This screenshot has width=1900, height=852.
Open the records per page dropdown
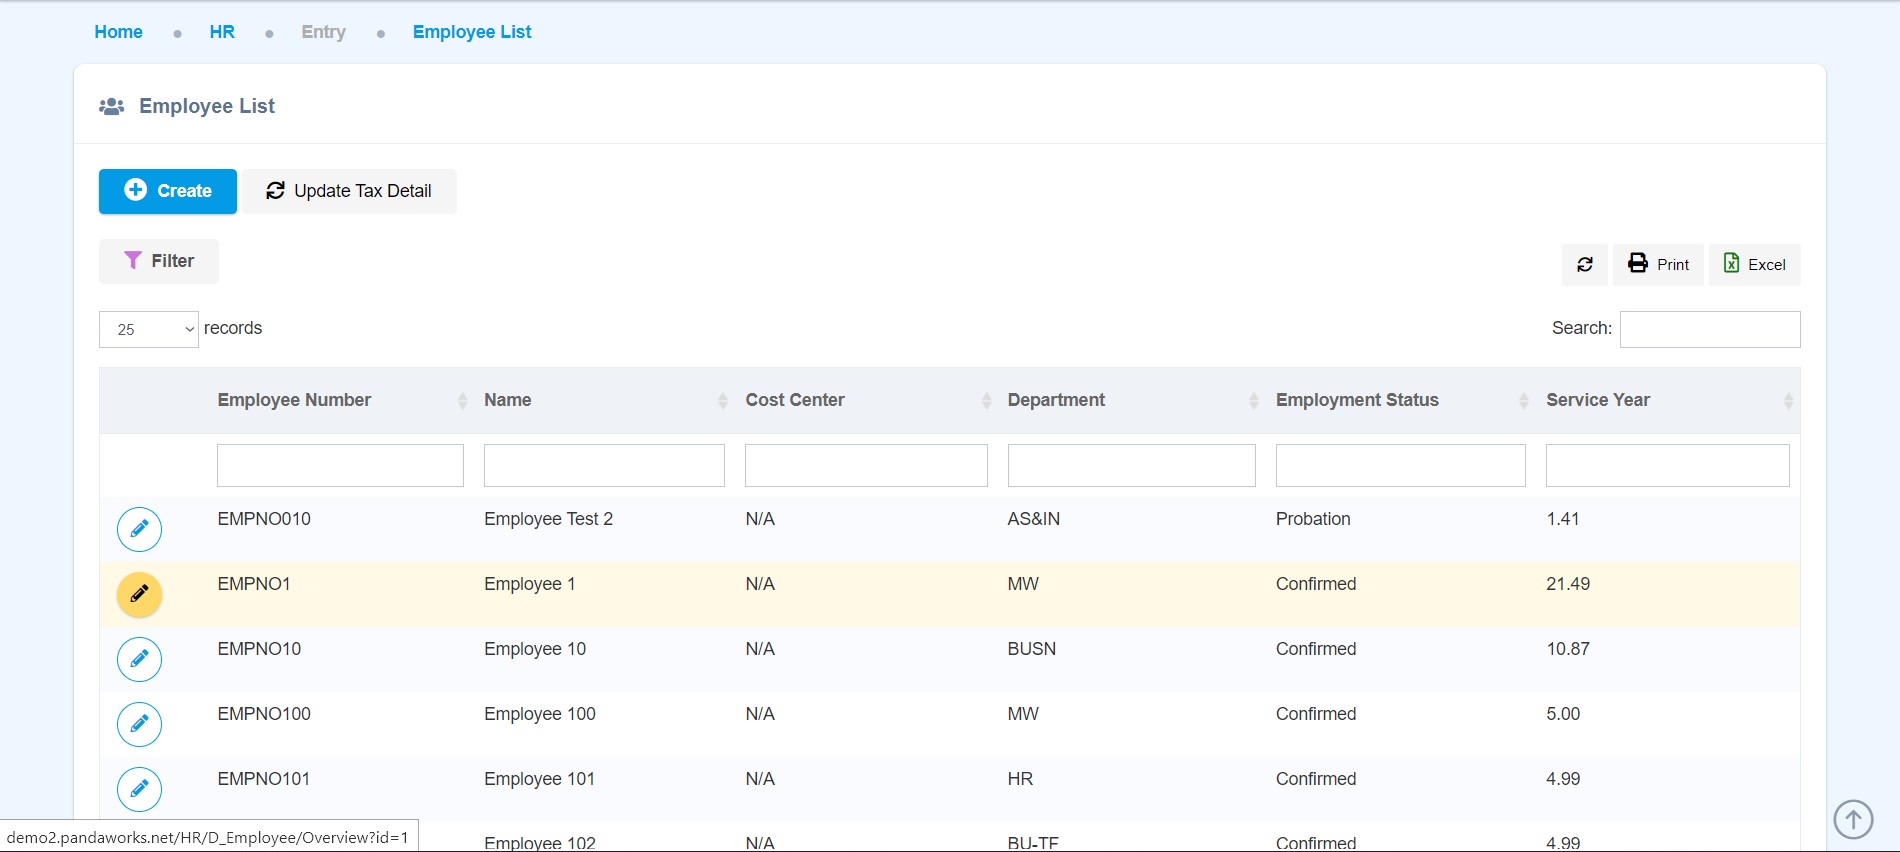click(148, 329)
